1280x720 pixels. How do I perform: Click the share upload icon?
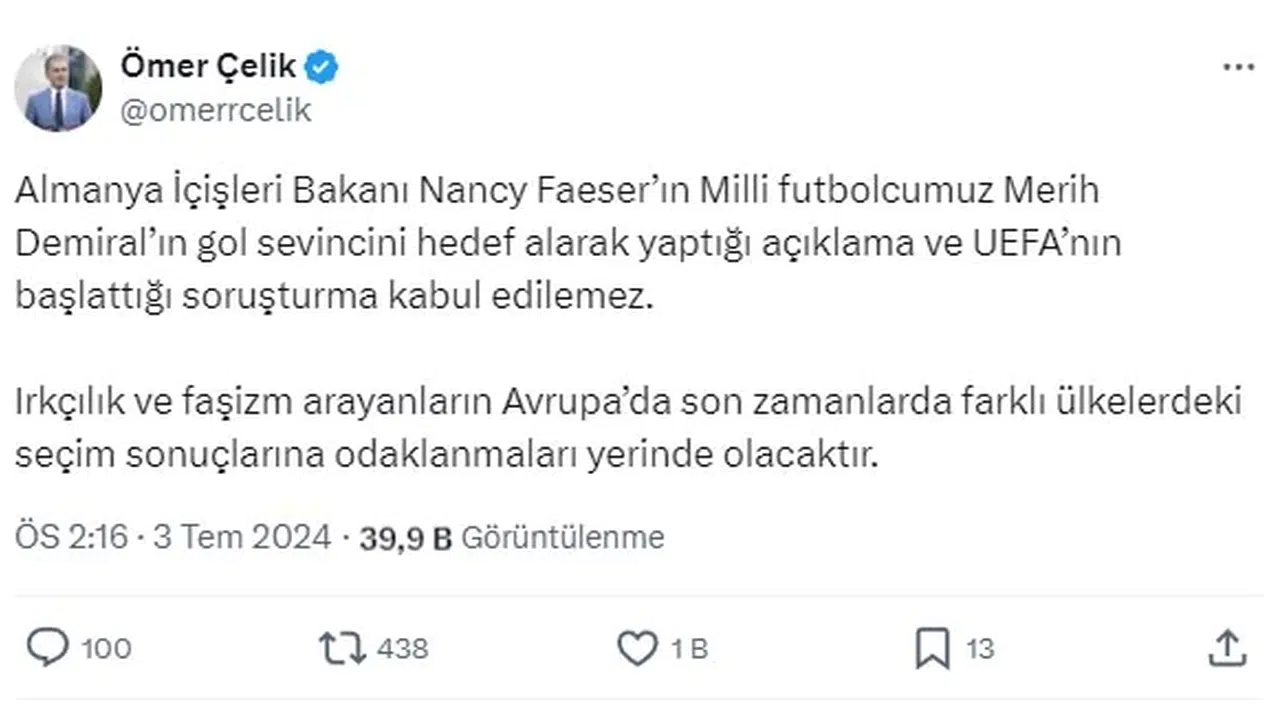click(1226, 649)
